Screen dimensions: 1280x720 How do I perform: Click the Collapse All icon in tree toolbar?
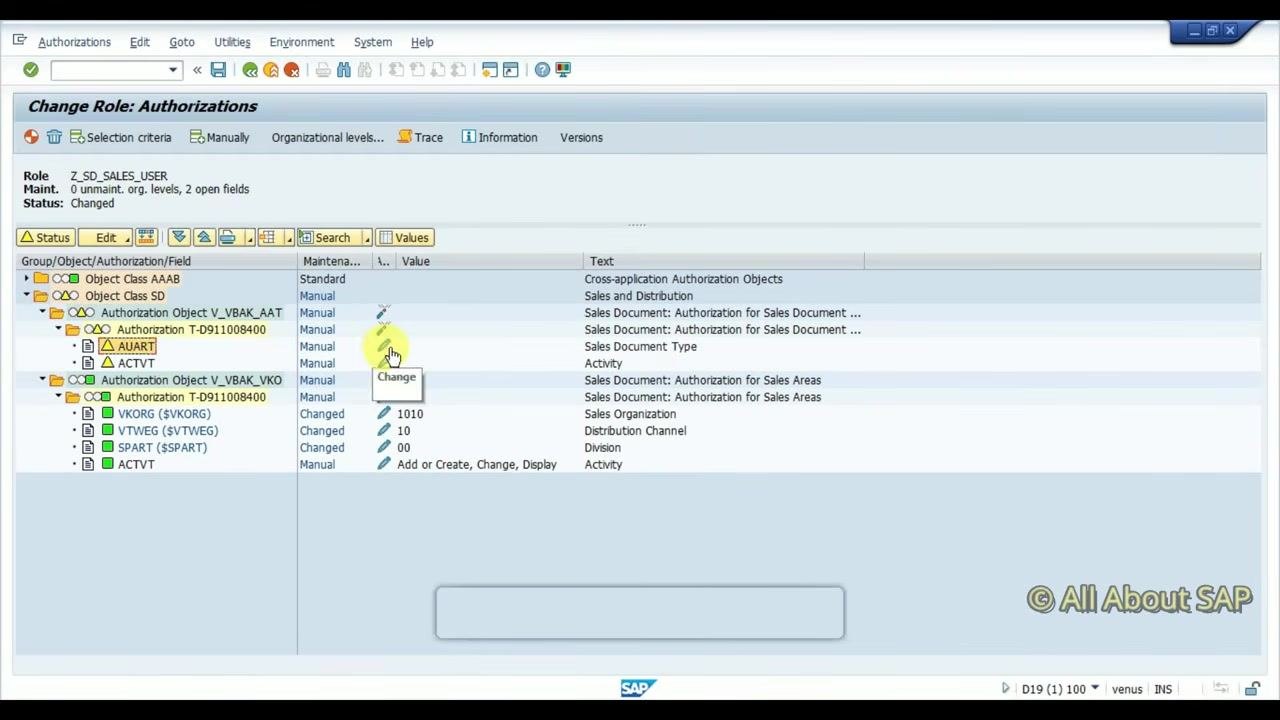203,238
